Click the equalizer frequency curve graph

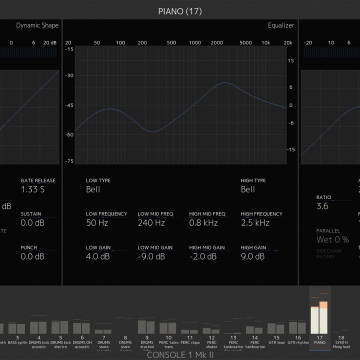coord(181,105)
